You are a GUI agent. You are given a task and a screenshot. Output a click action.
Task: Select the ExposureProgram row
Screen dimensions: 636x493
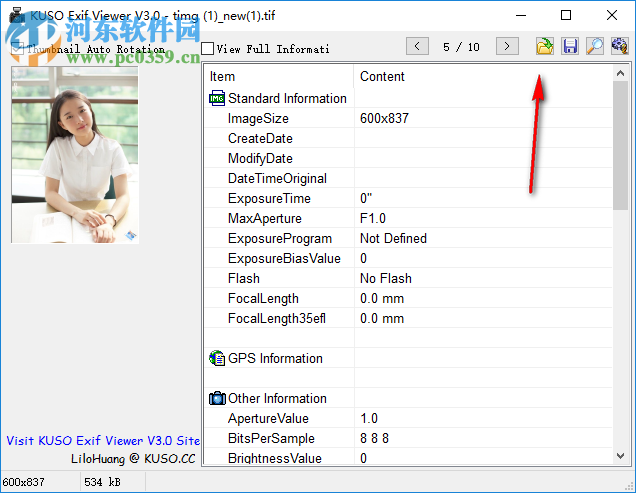[409, 238]
